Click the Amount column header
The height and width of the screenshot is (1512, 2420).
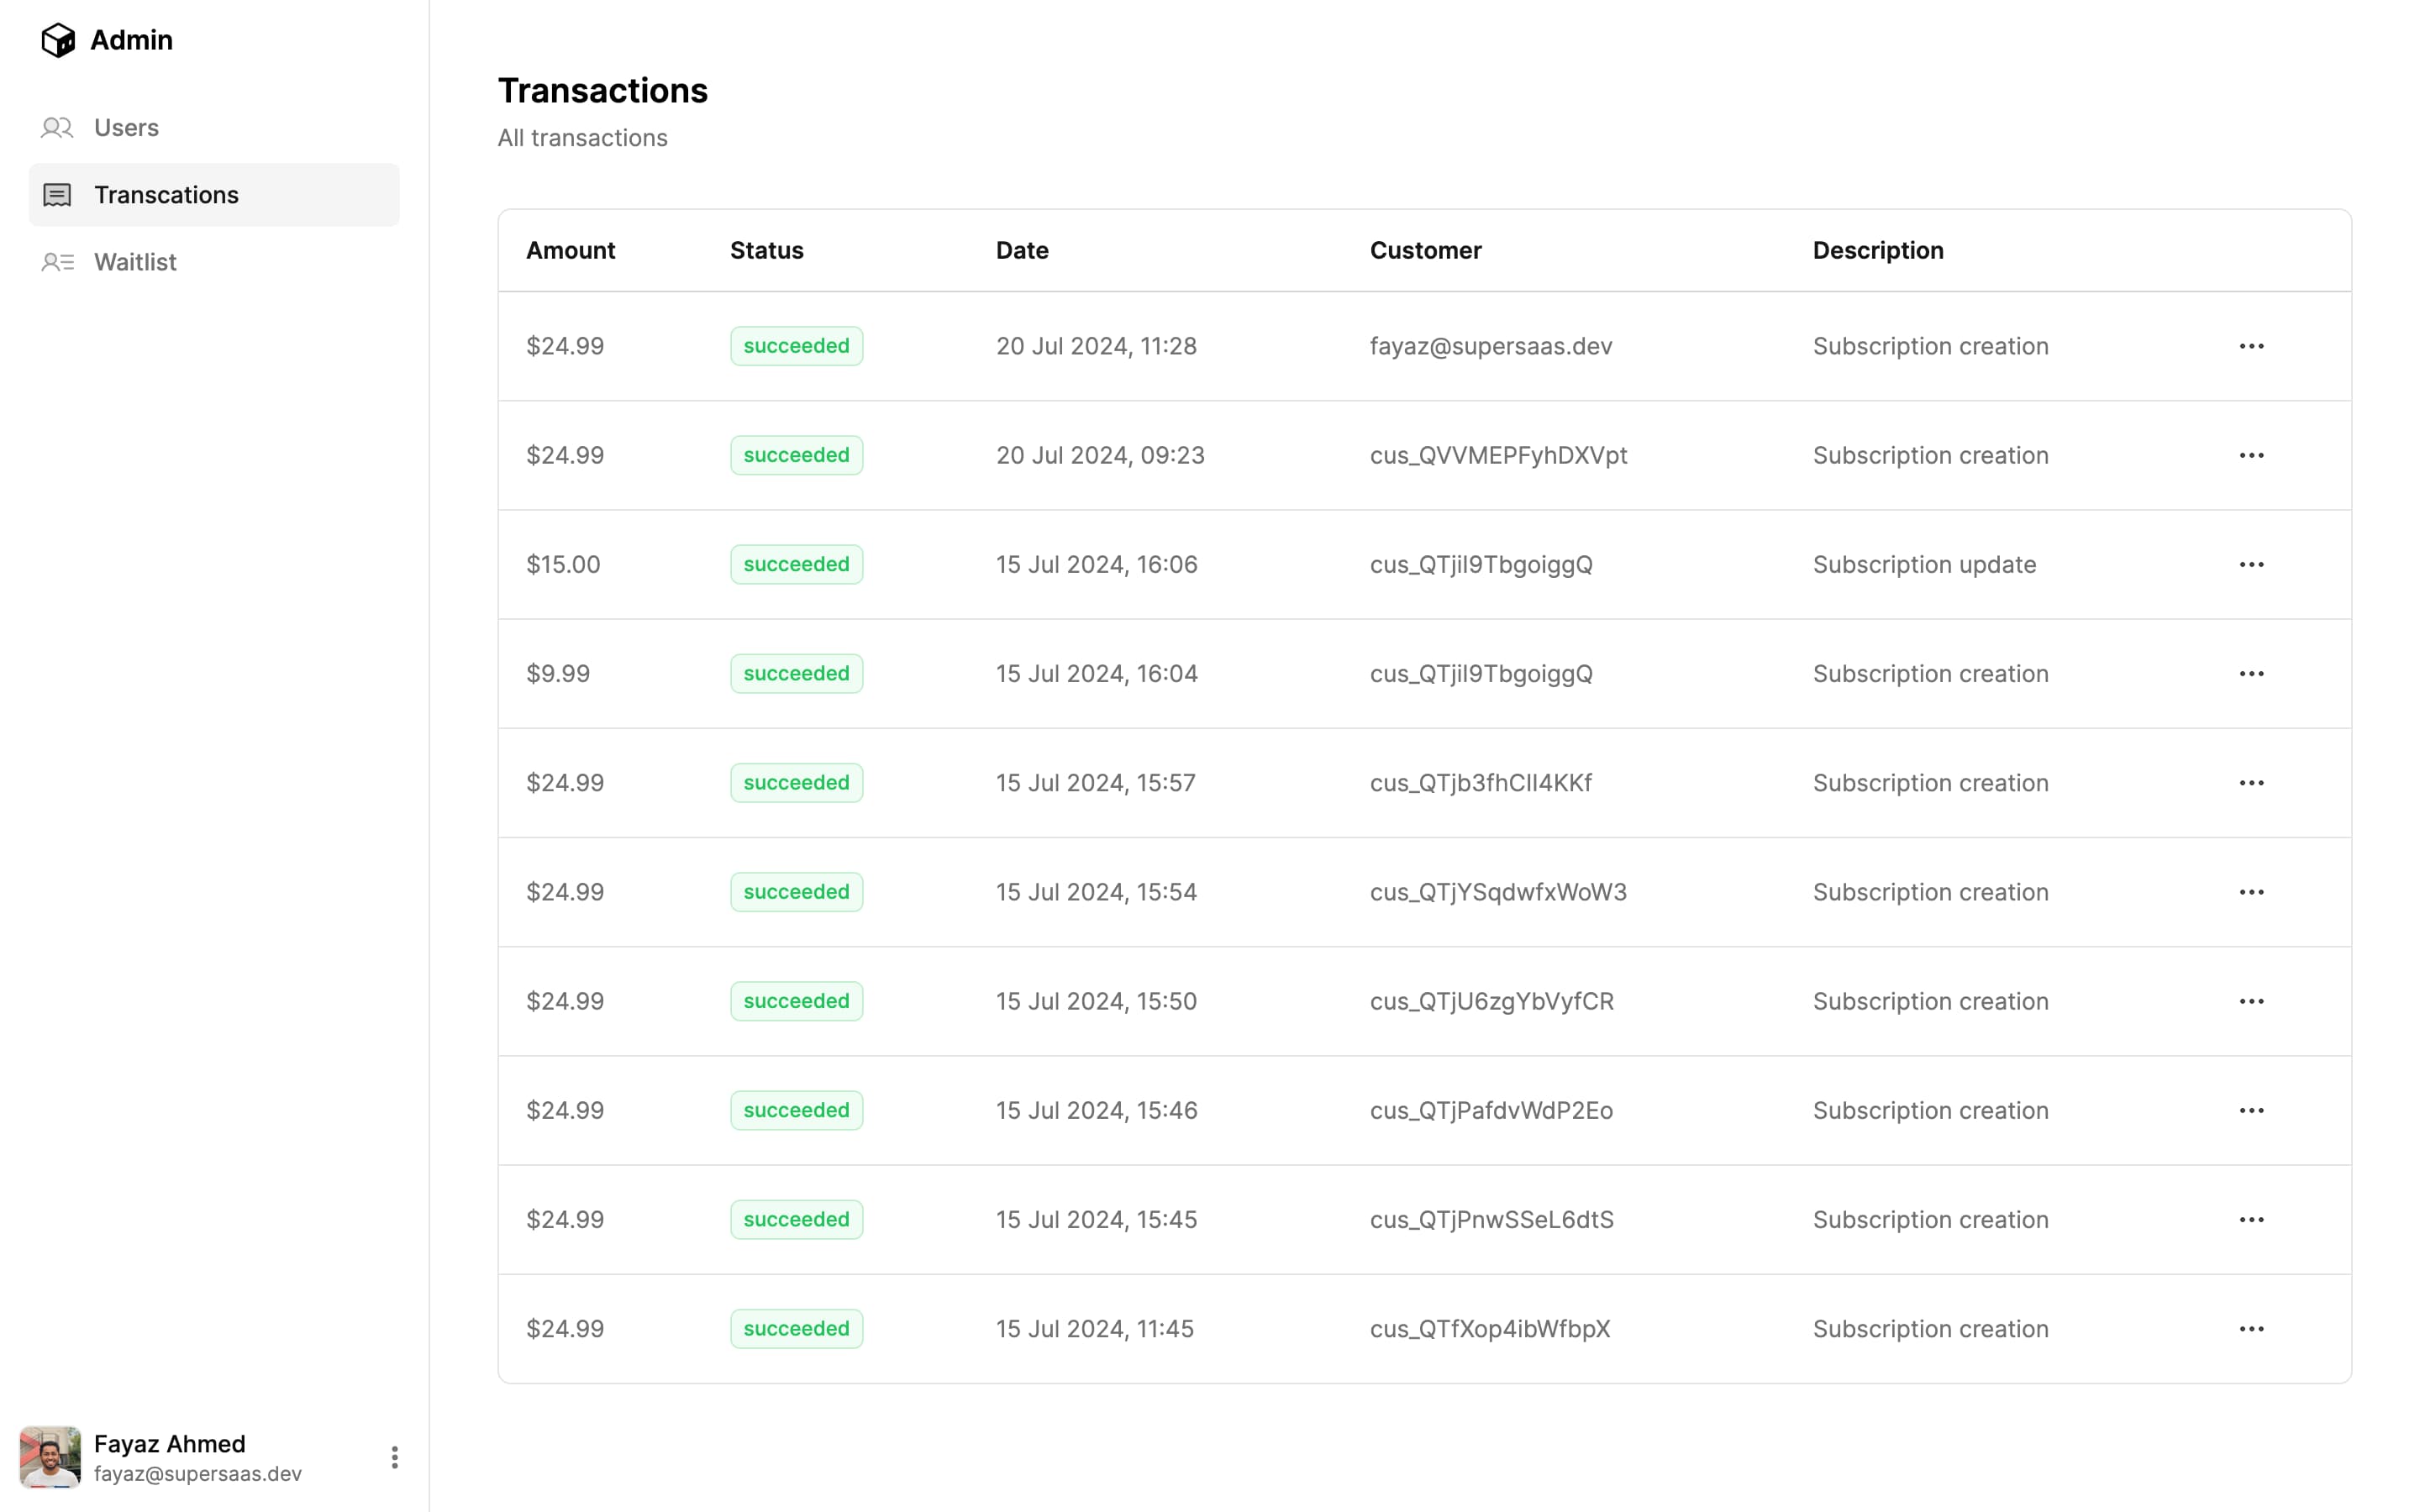[570, 250]
